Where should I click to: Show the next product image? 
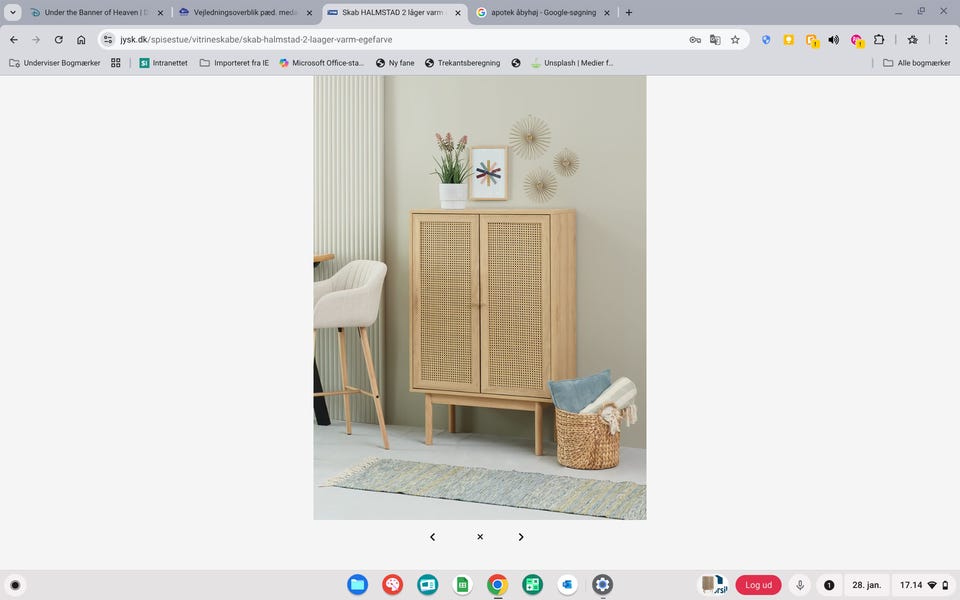pos(521,537)
